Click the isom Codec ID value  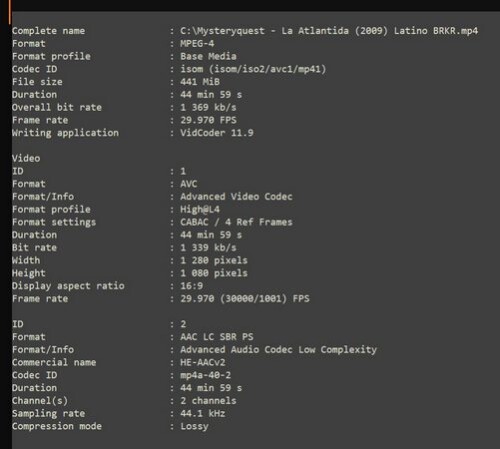pos(253,69)
